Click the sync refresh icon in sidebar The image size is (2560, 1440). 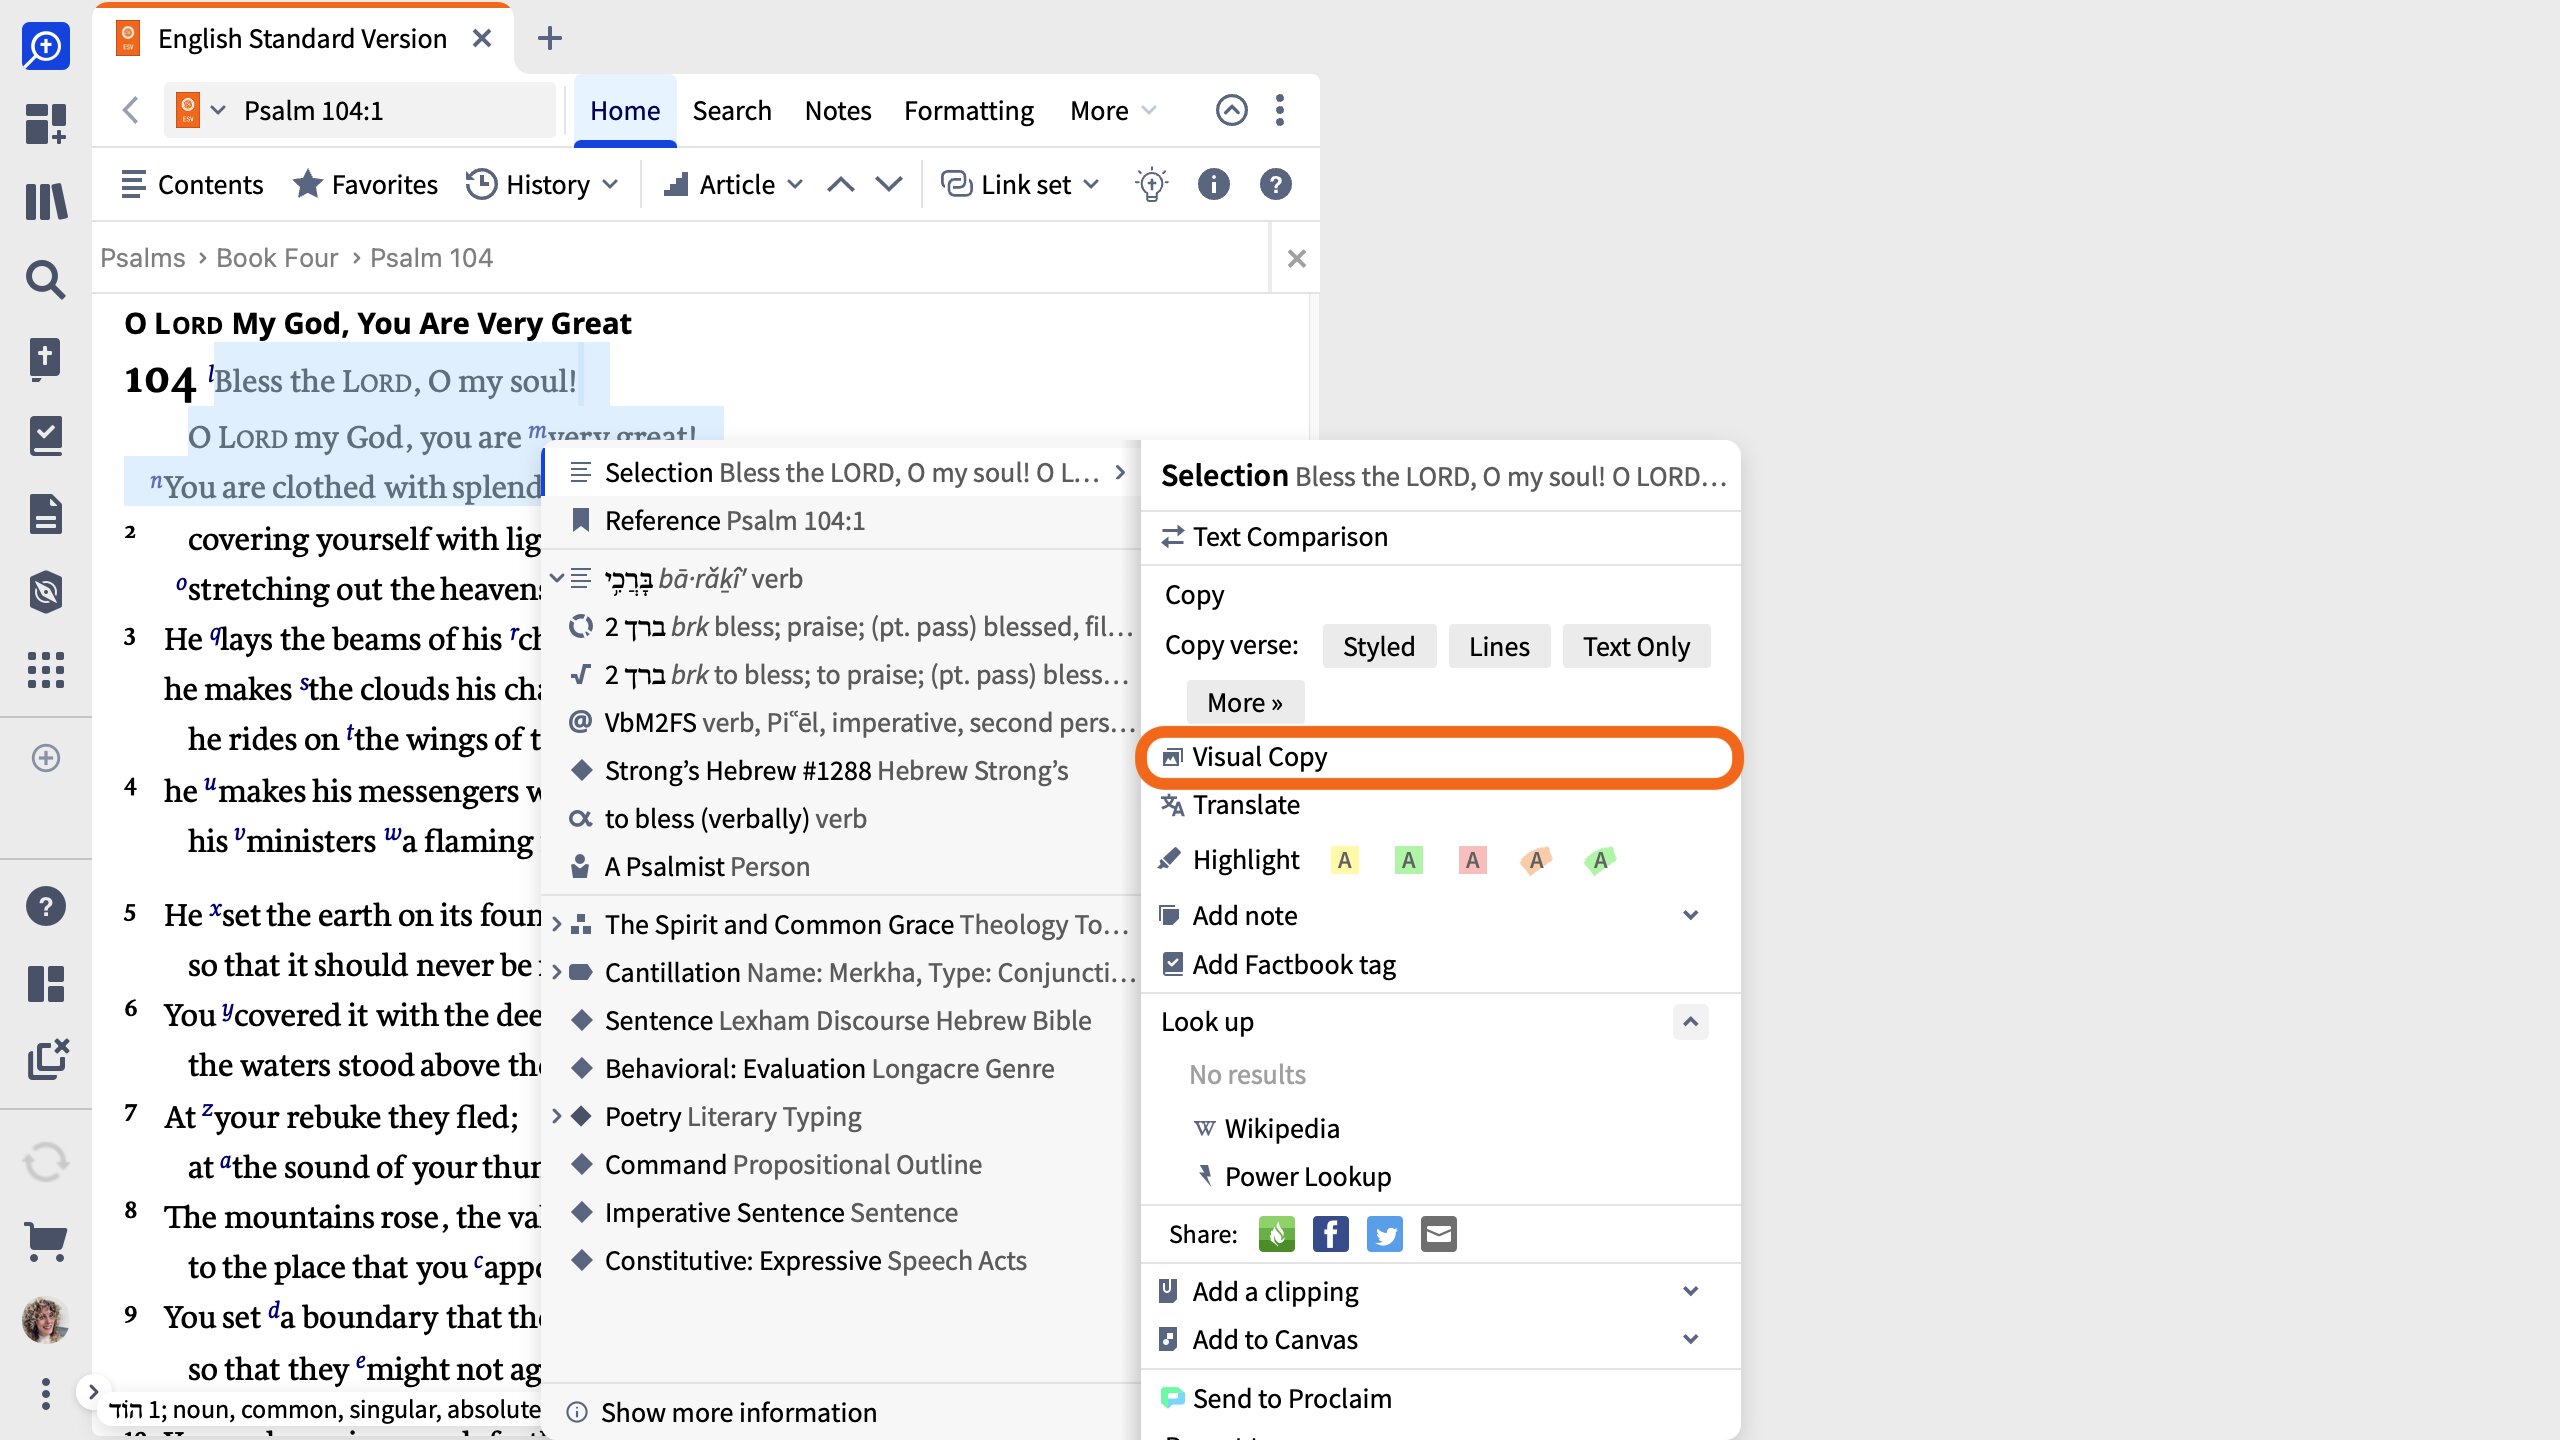[x=45, y=1162]
